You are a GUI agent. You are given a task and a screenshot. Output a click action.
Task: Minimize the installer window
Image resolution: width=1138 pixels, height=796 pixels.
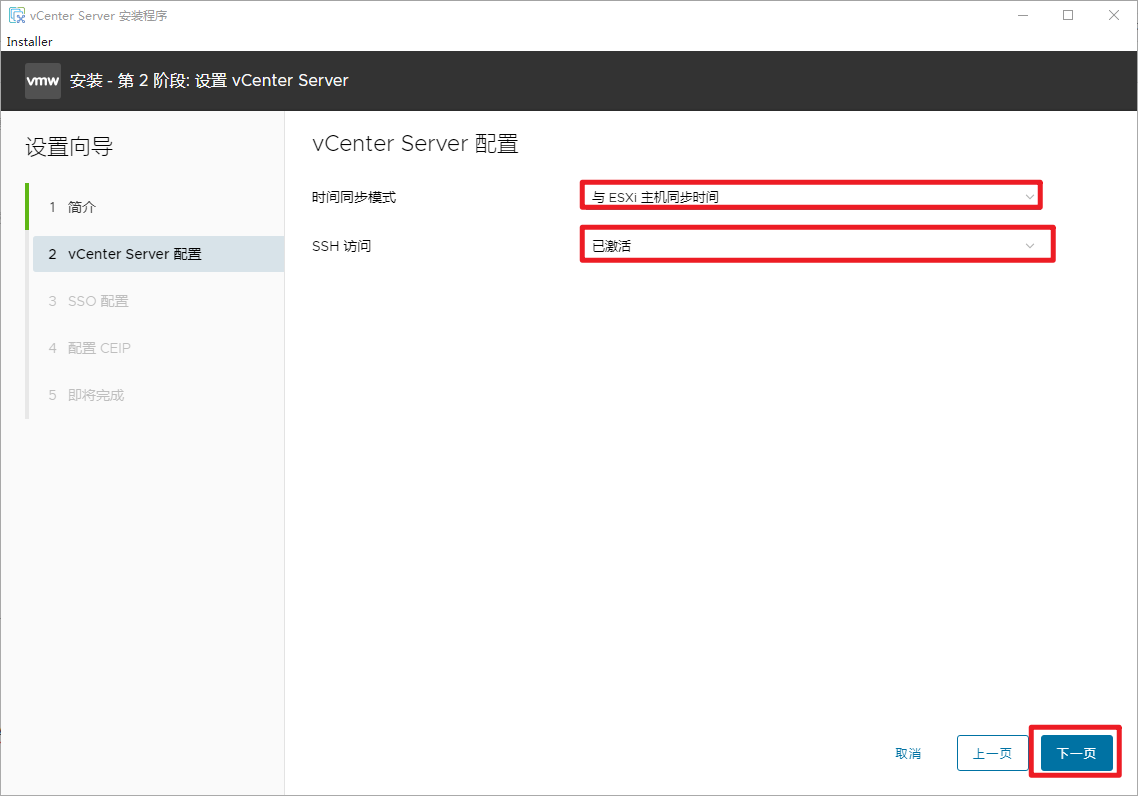(x=1022, y=15)
